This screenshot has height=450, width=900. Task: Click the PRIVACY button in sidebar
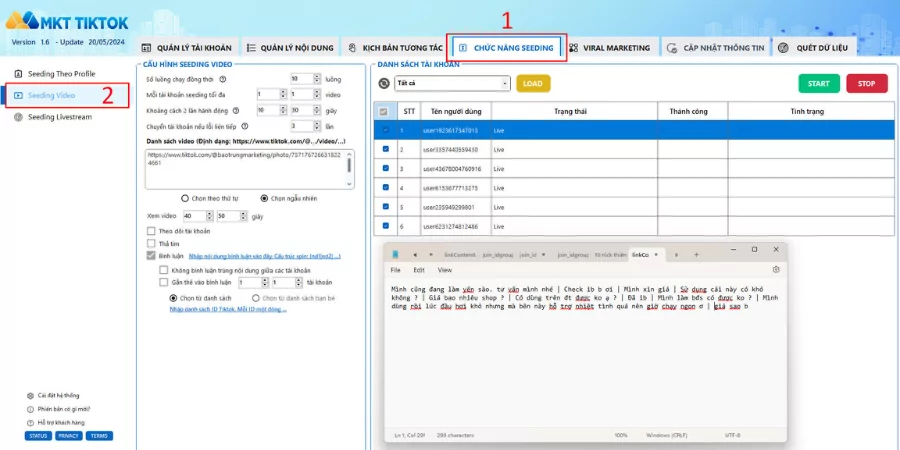(69, 436)
